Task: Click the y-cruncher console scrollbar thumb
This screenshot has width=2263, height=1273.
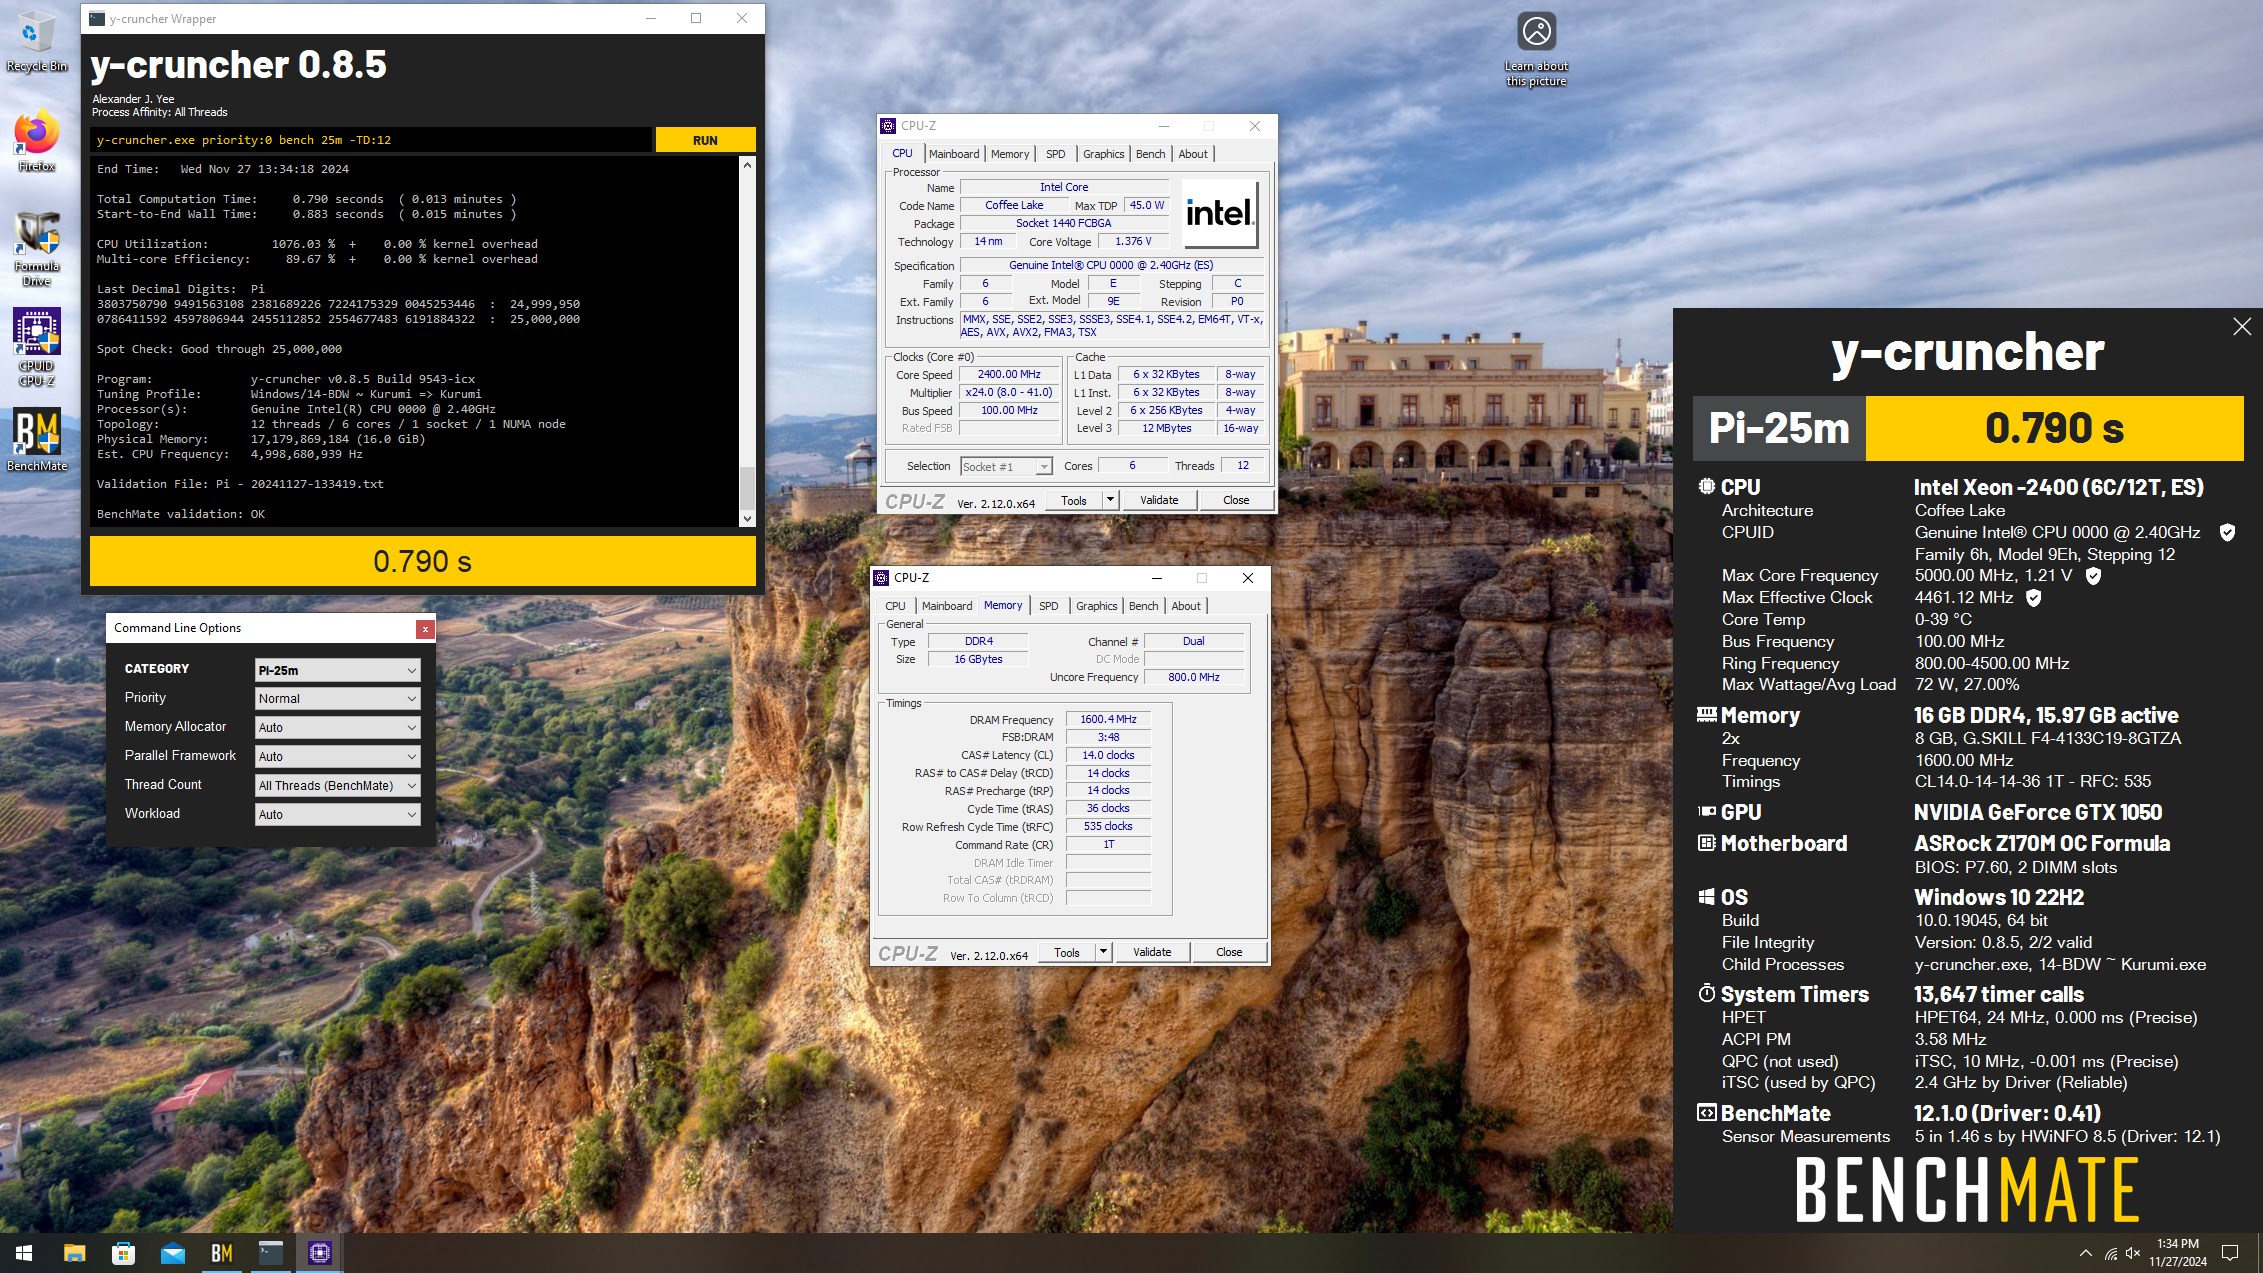Action: [x=747, y=488]
